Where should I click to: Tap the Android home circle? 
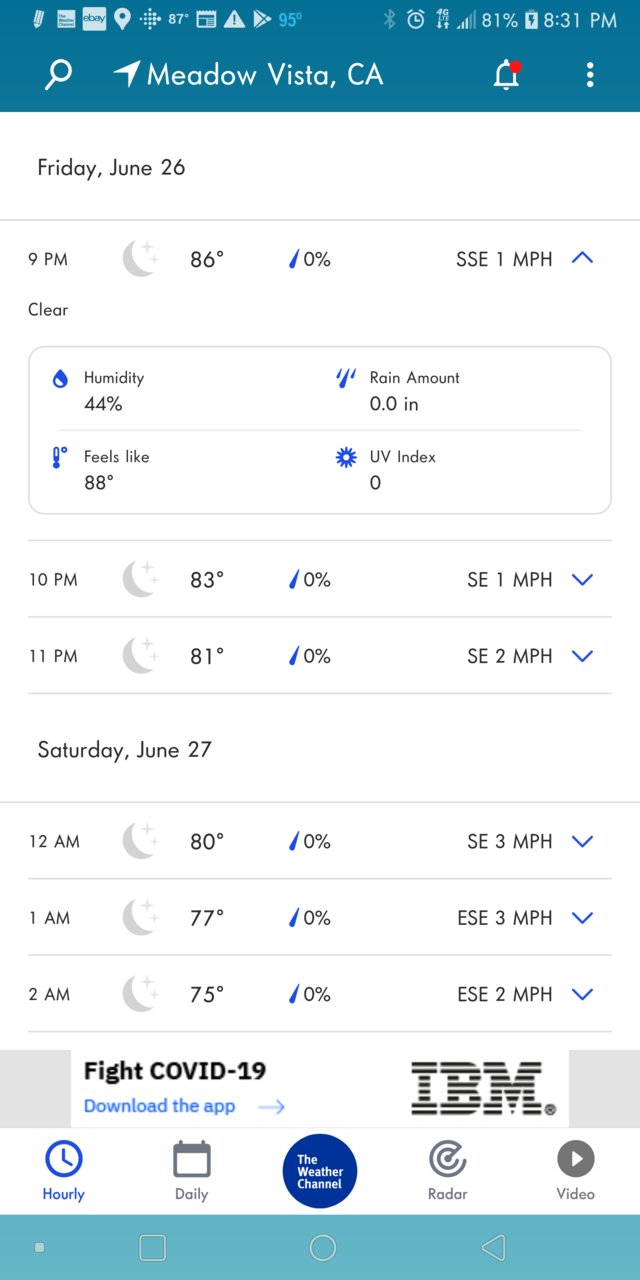click(x=322, y=1247)
